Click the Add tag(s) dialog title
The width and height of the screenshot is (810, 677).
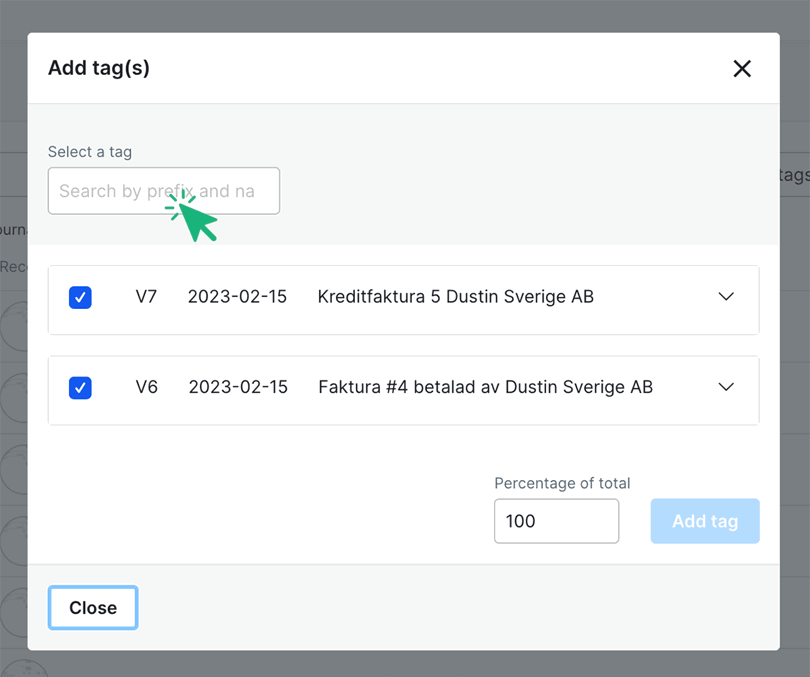[99, 68]
